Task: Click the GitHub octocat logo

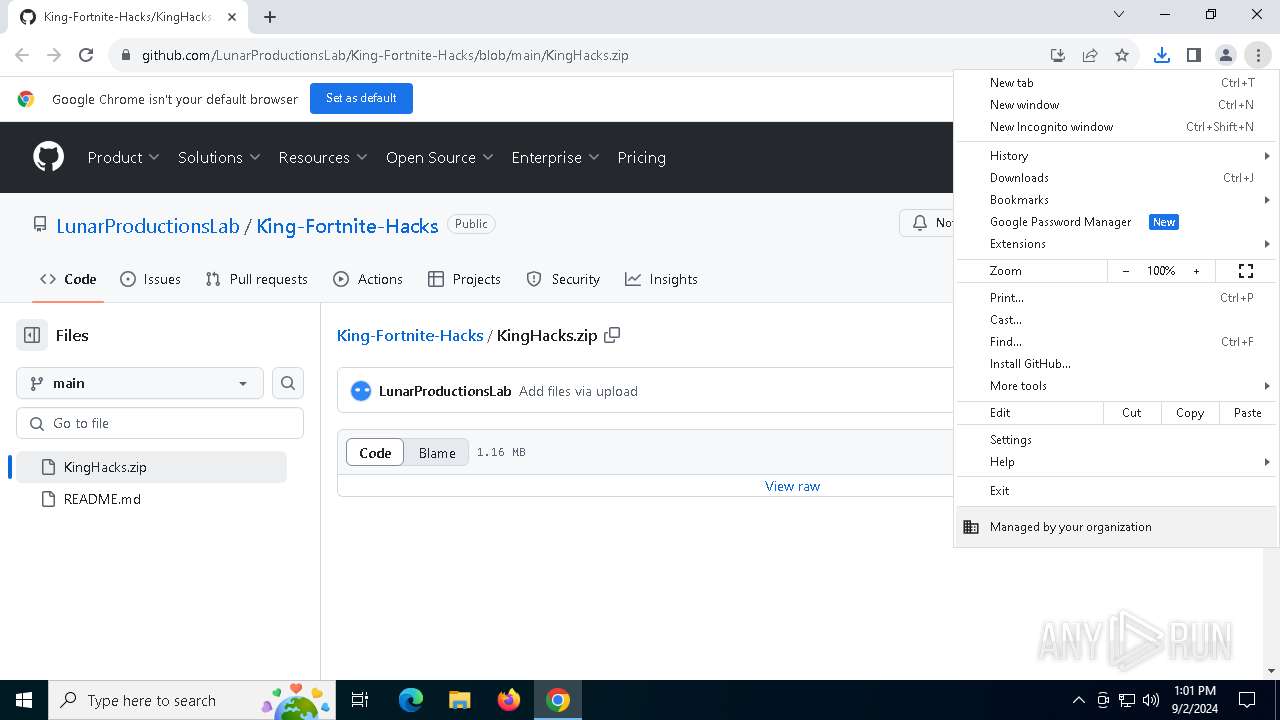Action: coord(48,157)
